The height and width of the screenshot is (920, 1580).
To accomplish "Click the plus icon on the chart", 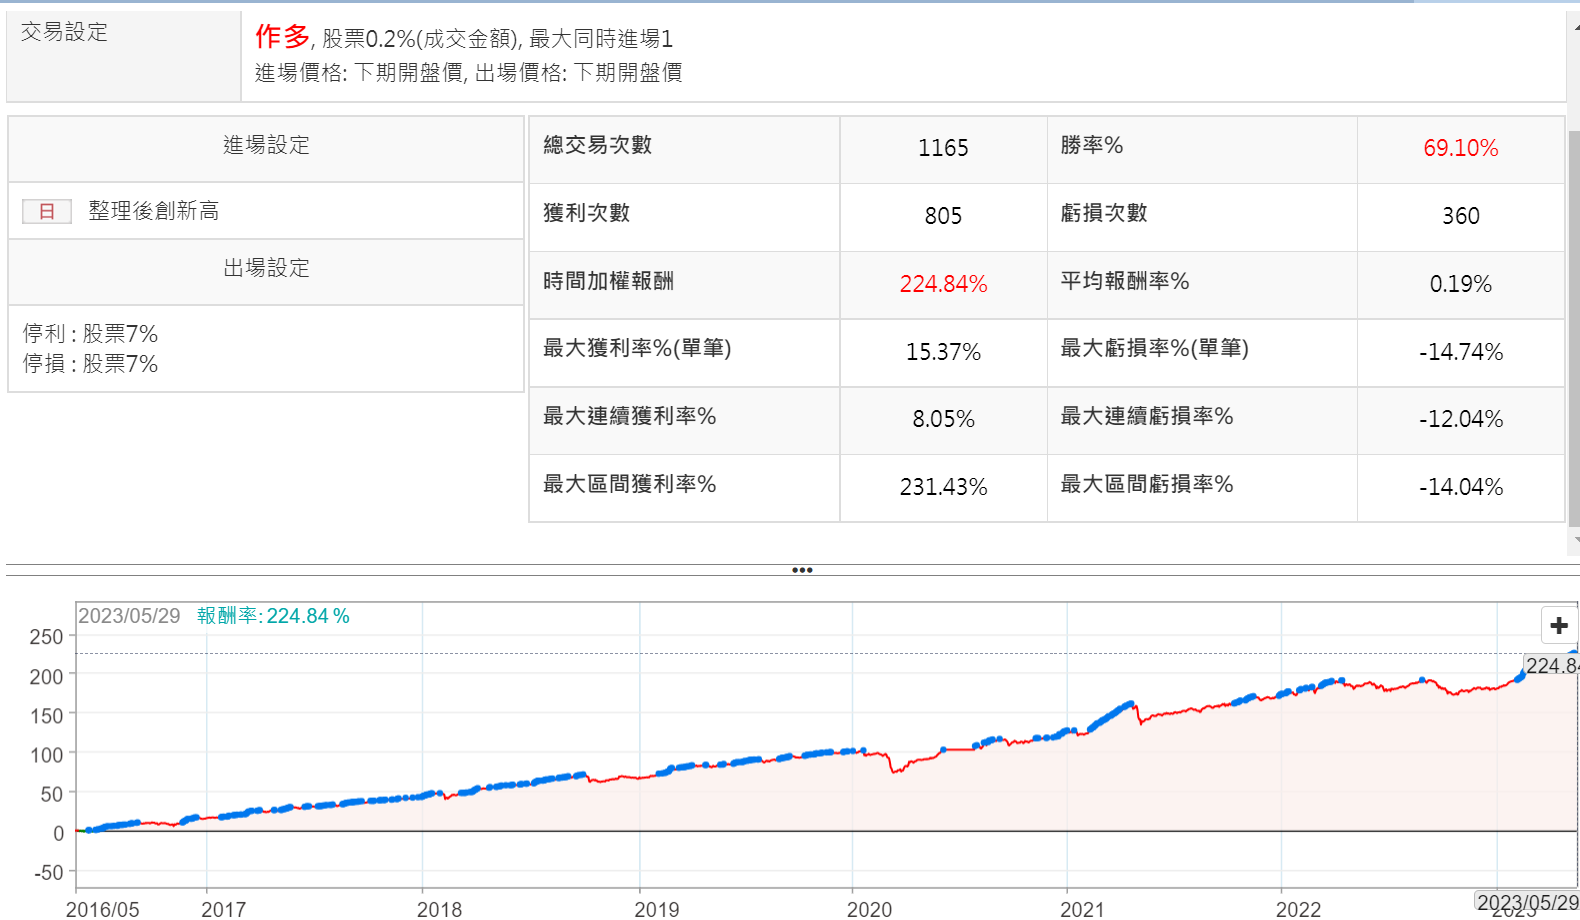I will tap(1558, 626).
